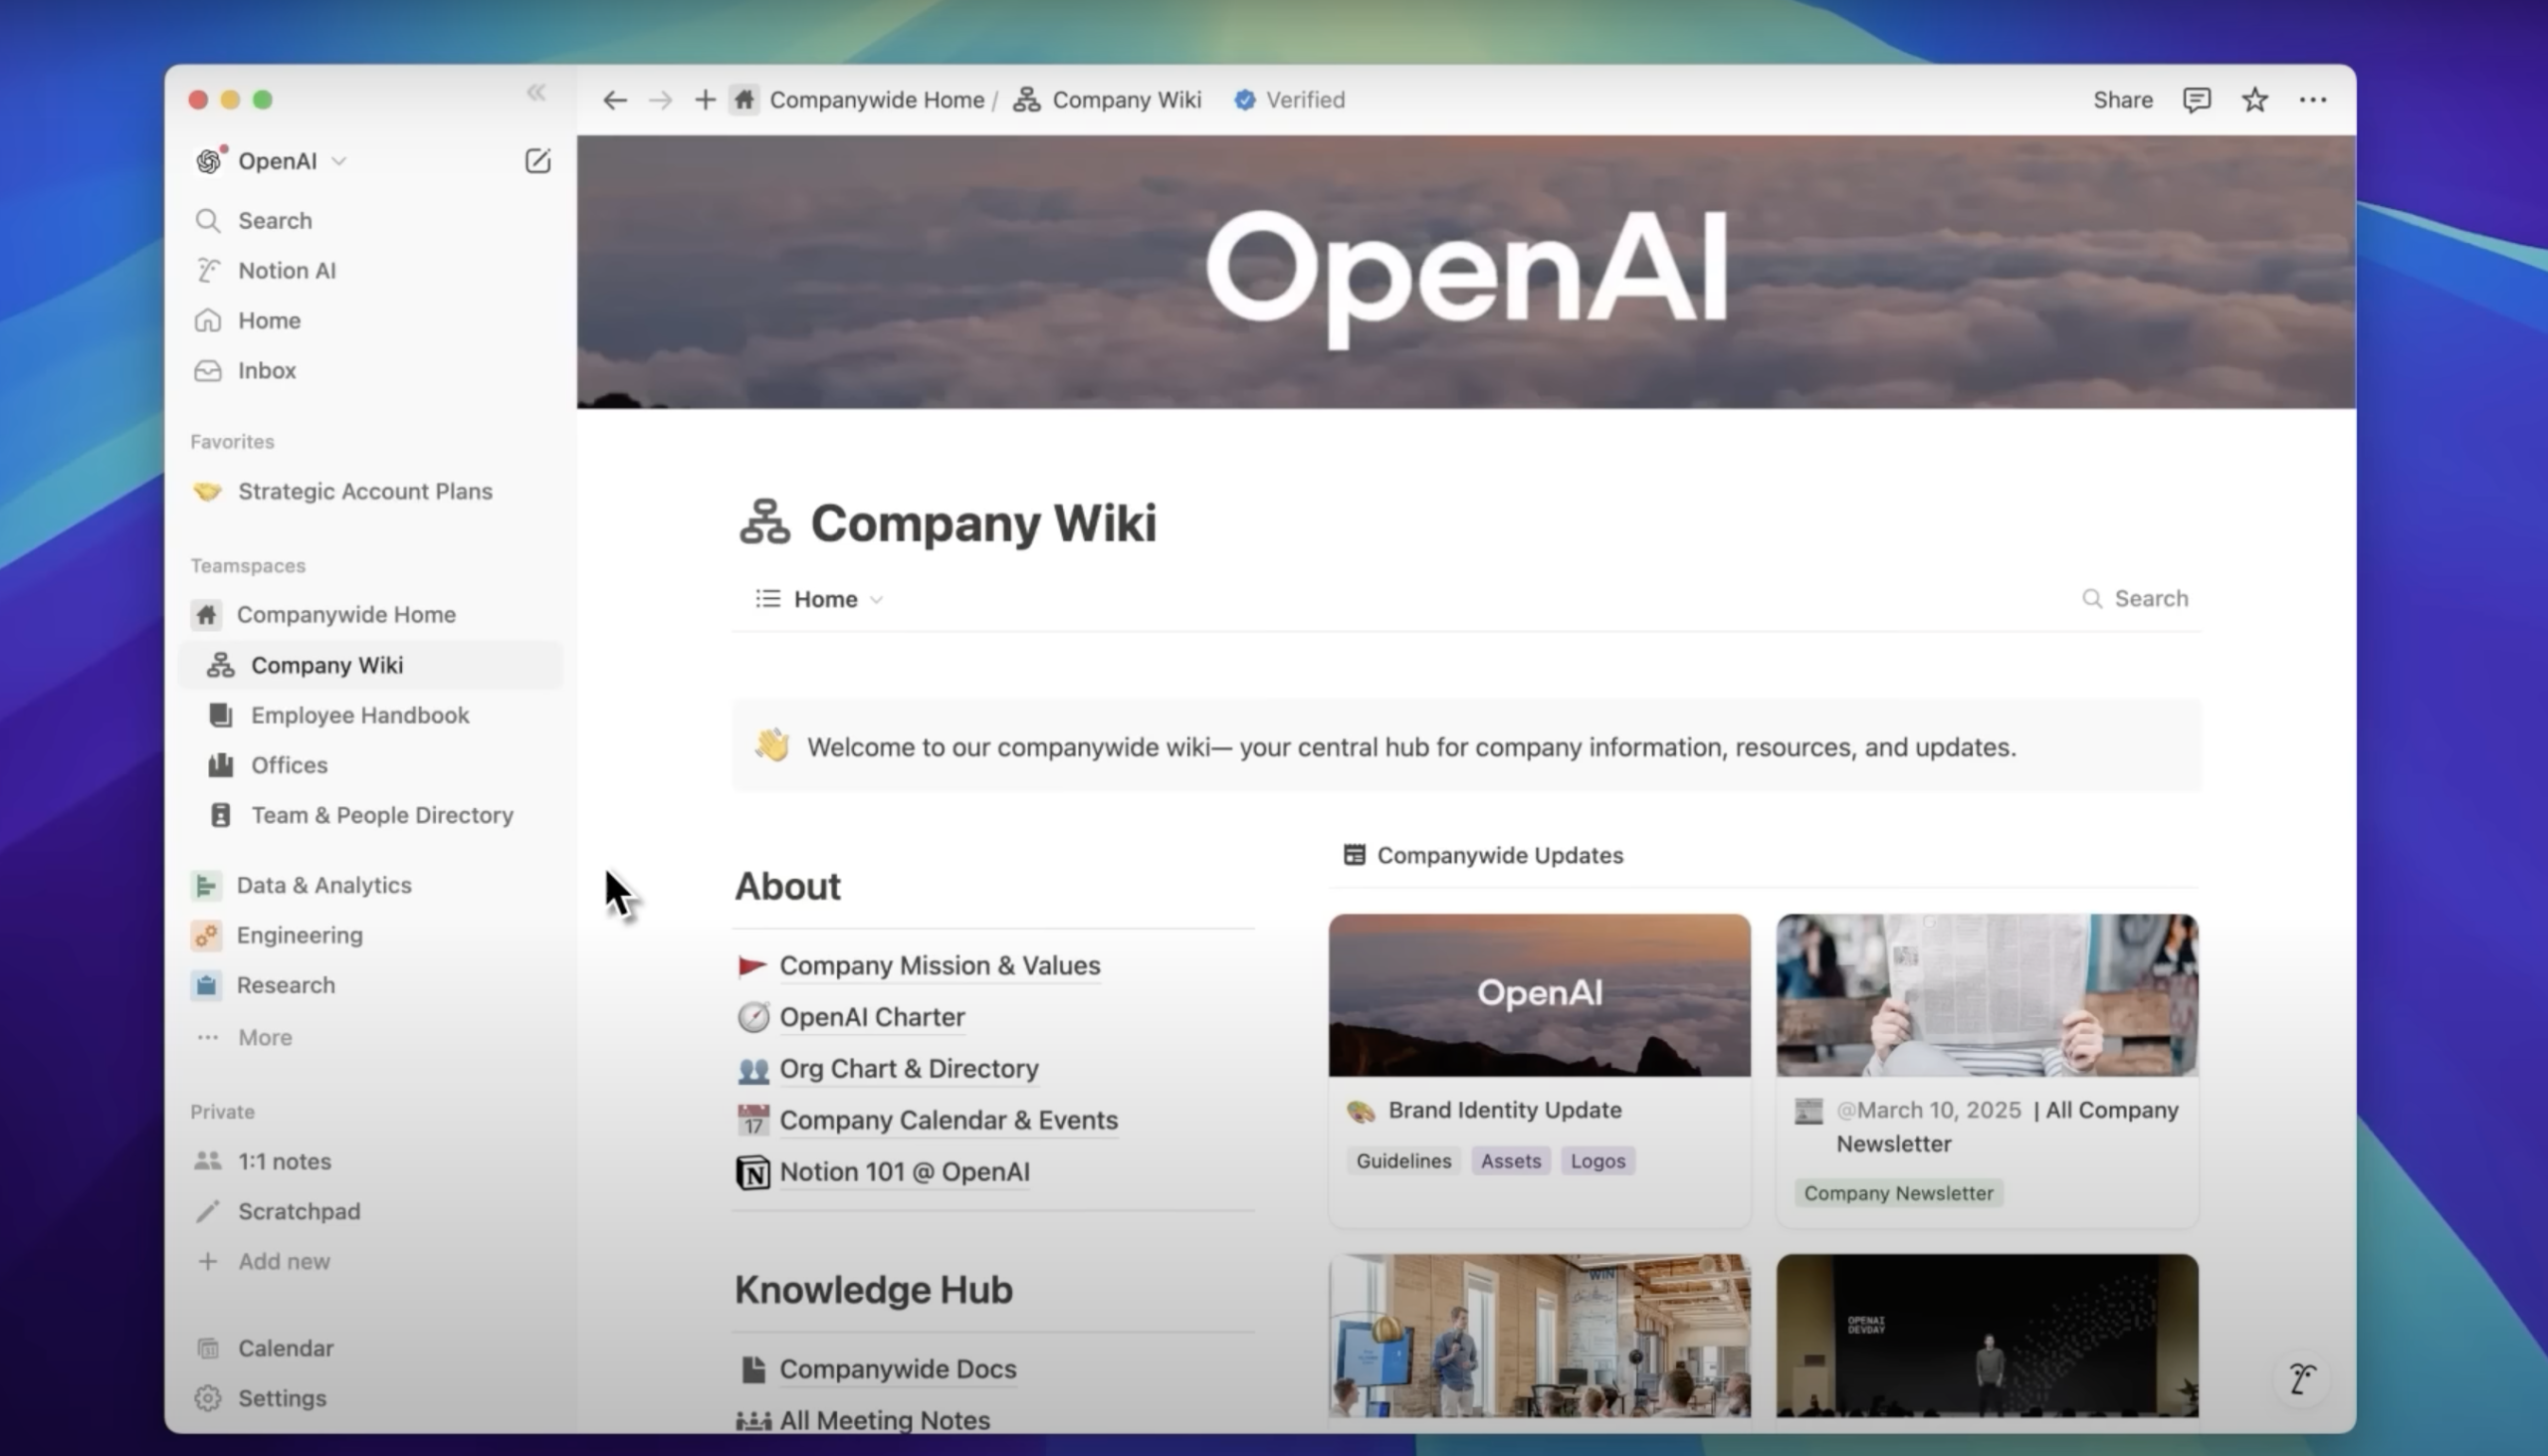The image size is (2548, 1456).
Task: Navigate to Companywide Home via breadcrumb
Action: pos(877,100)
